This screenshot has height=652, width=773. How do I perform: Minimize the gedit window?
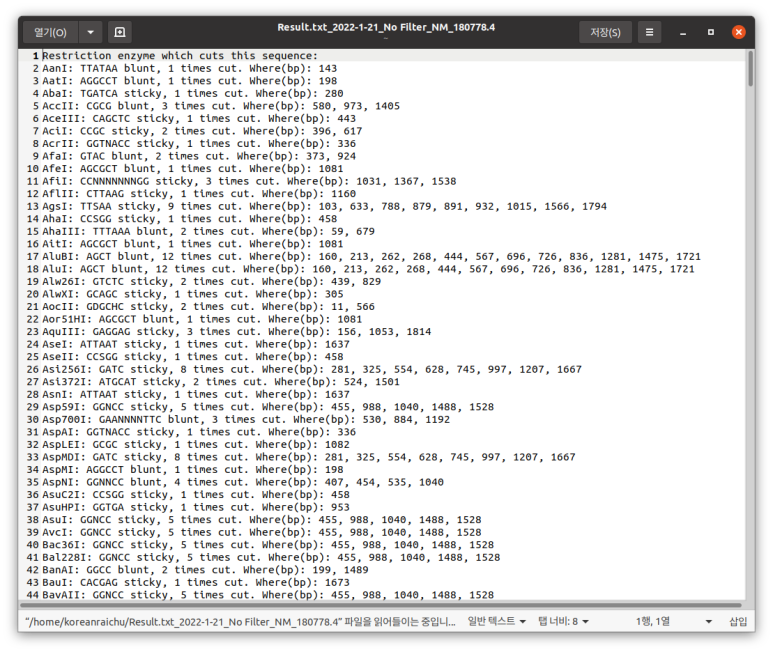click(683, 33)
